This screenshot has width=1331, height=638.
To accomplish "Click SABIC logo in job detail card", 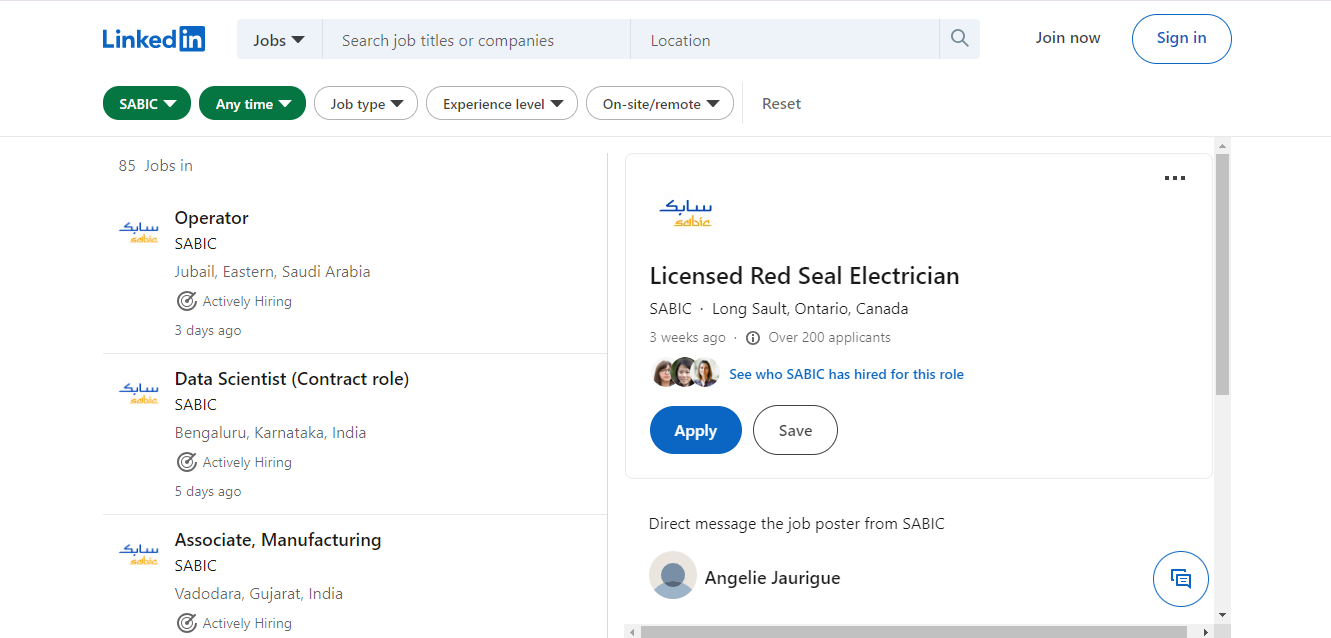I will coord(685,213).
